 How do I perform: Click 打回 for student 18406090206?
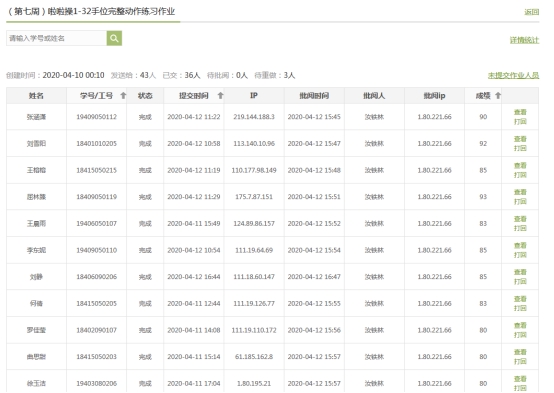[520, 281]
